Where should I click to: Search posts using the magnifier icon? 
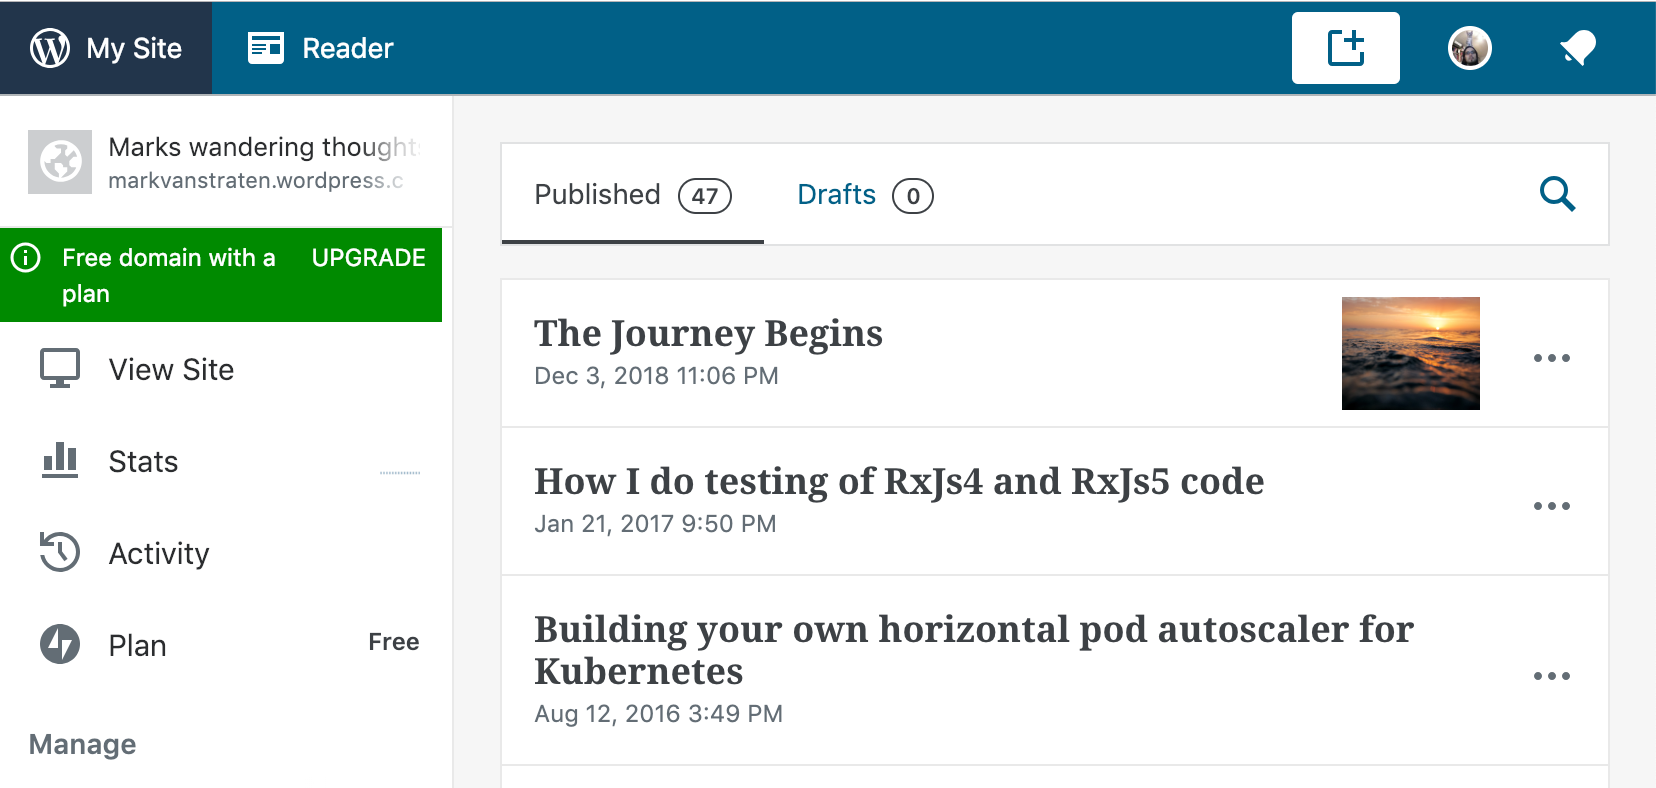[x=1557, y=194]
